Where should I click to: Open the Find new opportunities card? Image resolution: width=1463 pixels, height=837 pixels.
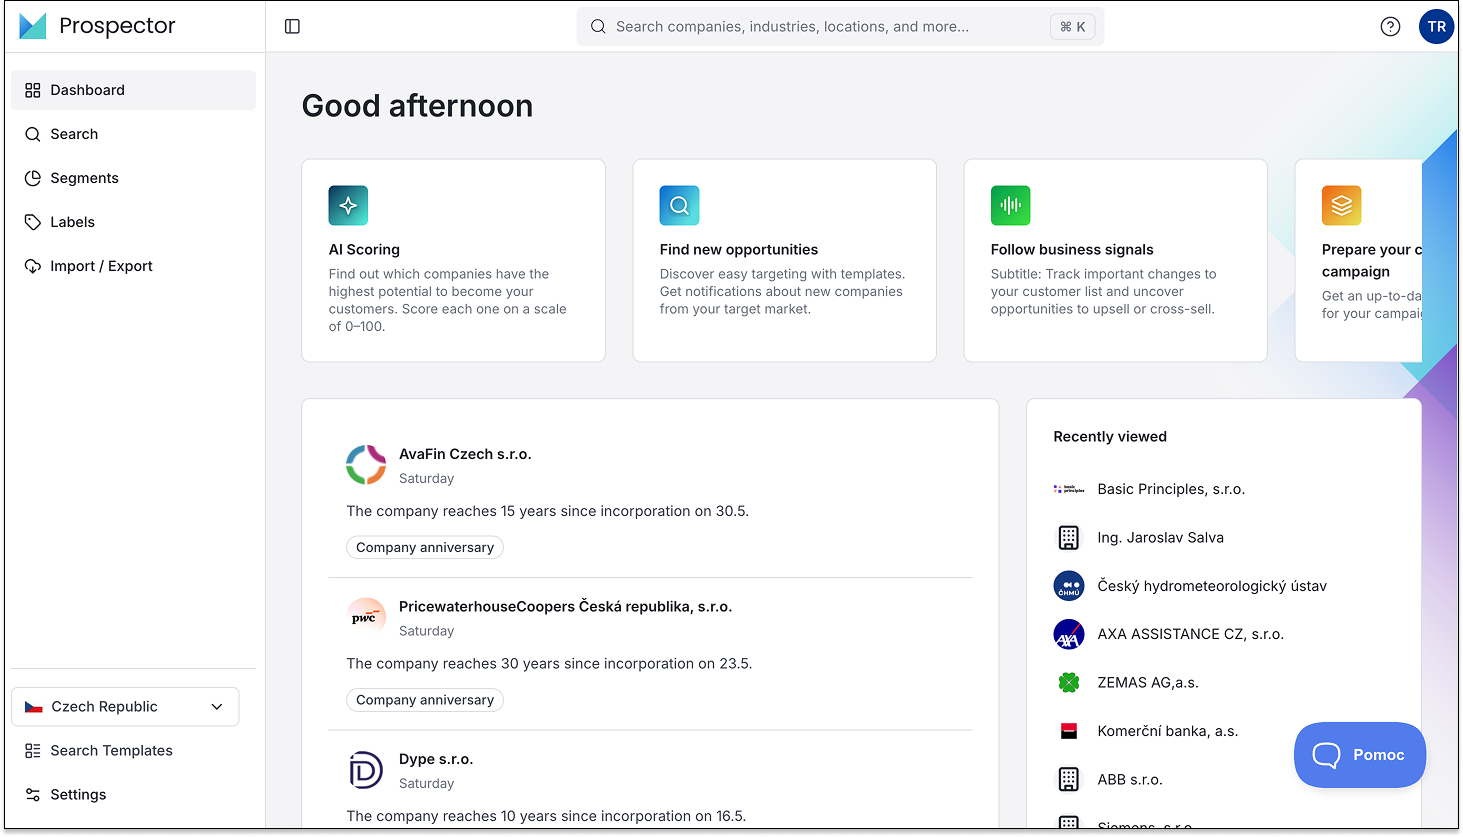(784, 260)
